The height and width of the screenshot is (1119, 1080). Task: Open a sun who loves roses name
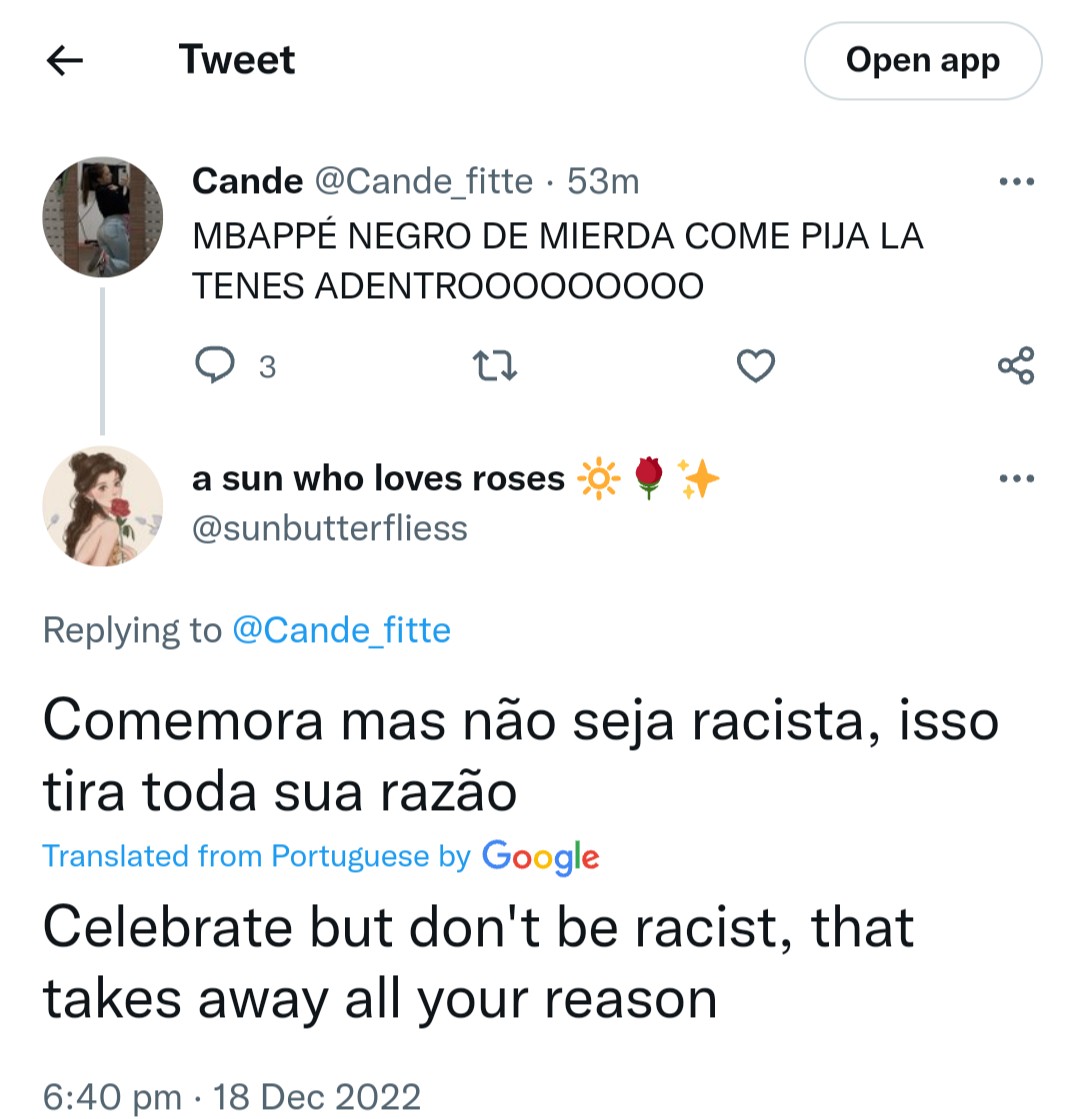pyautogui.click(x=378, y=478)
